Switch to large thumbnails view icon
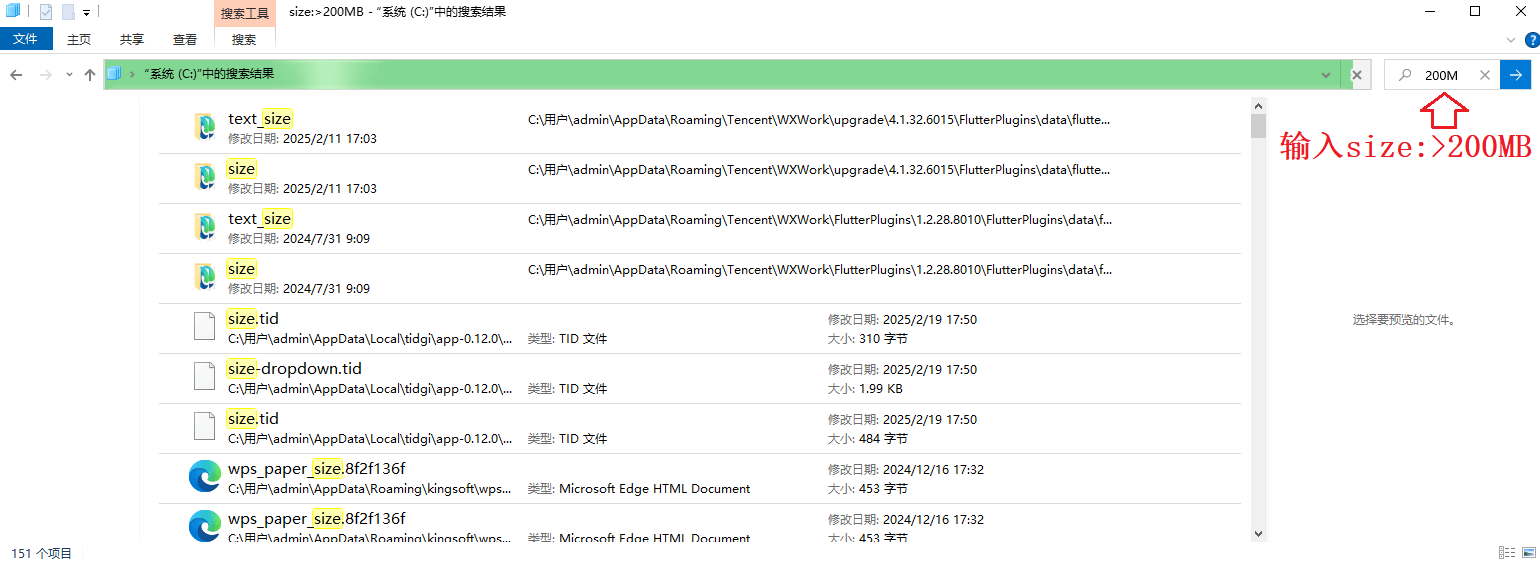Screen dimensions: 1540x561 1527,553
